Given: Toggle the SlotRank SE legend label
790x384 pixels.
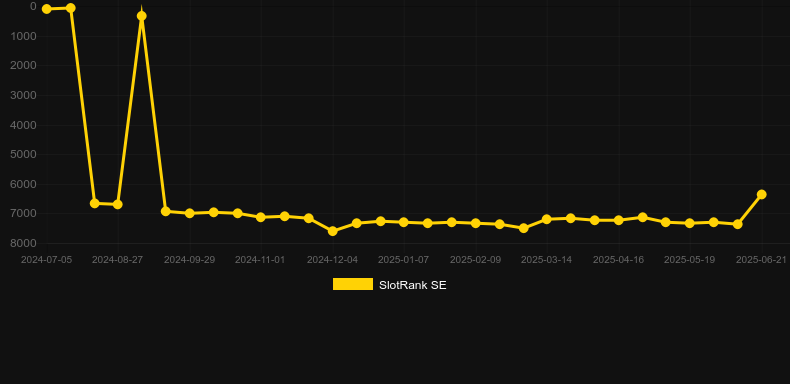Looking at the screenshot, I should coord(413,285).
